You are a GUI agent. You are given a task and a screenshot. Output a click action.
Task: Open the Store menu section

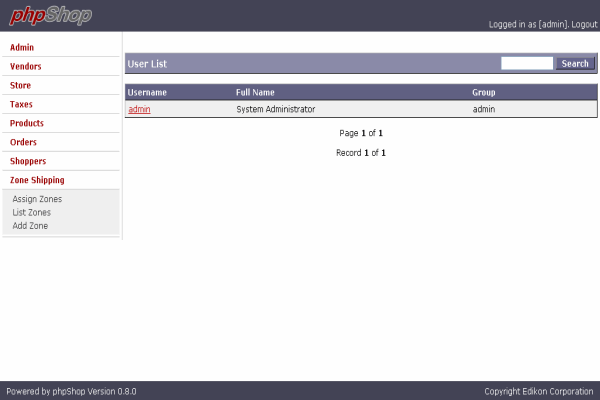(x=20, y=85)
